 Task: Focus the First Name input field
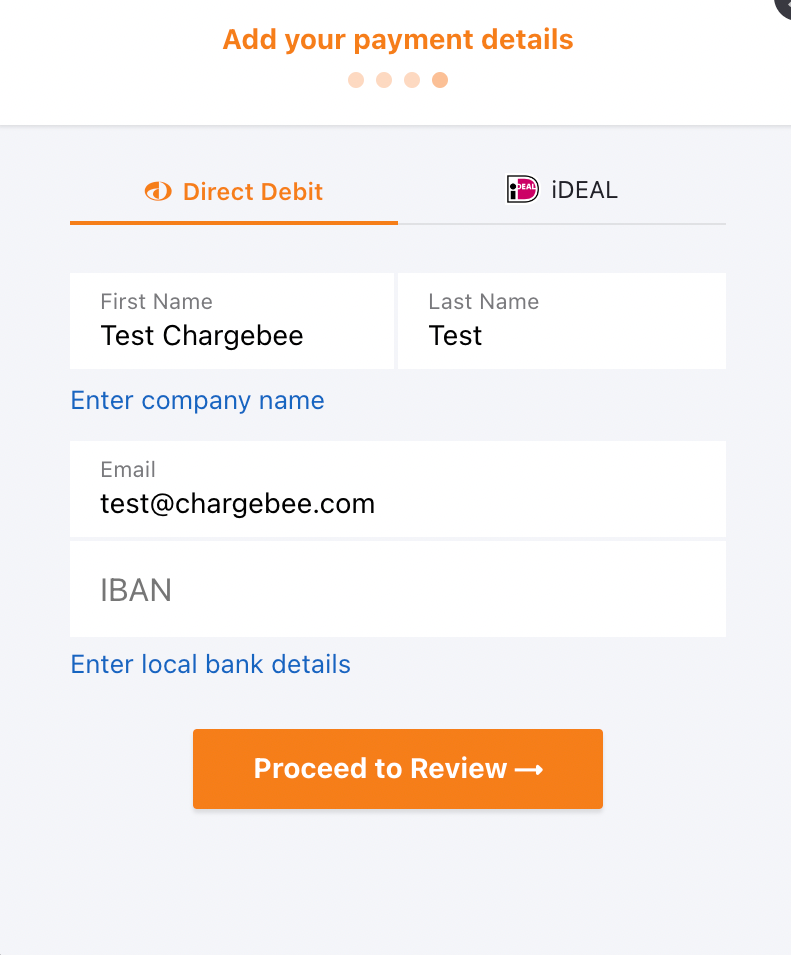click(x=232, y=321)
